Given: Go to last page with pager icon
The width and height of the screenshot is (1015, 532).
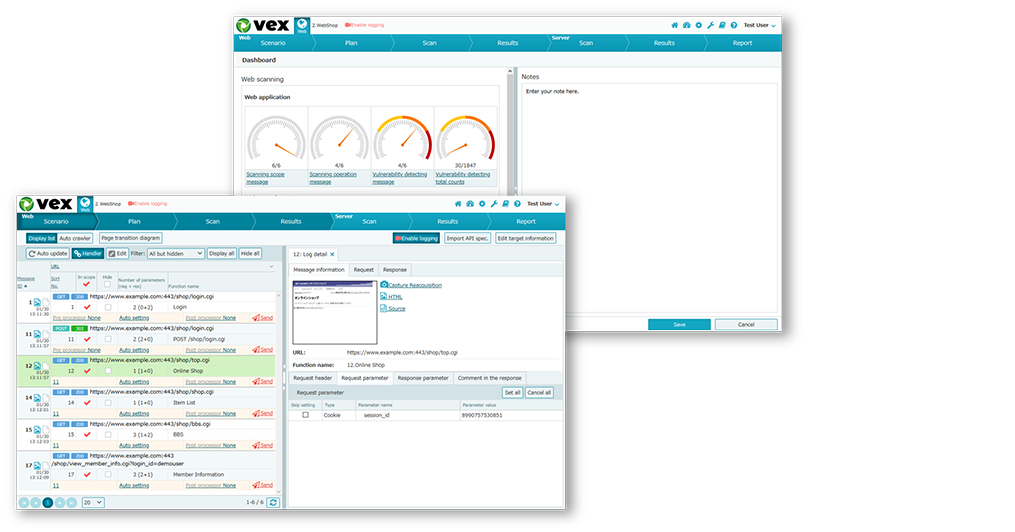Looking at the screenshot, I should point(71,502).
